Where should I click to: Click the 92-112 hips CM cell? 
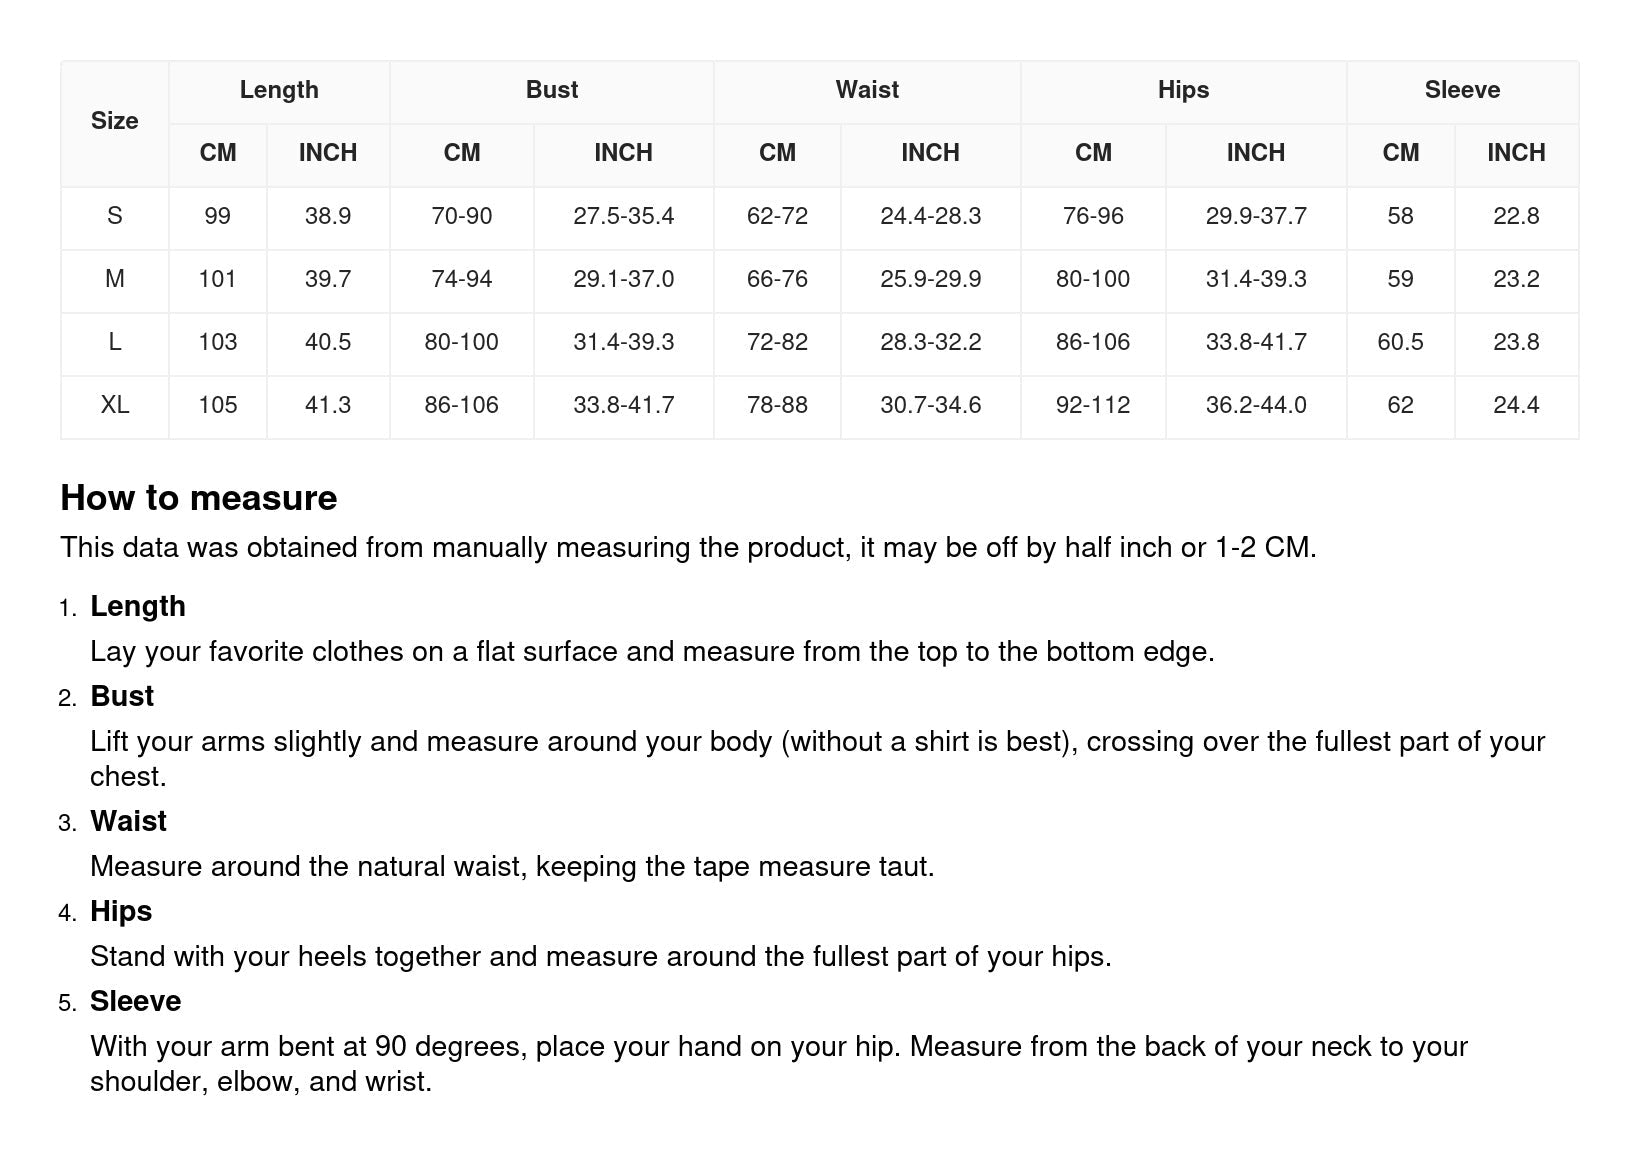(x=1093, y=405)
